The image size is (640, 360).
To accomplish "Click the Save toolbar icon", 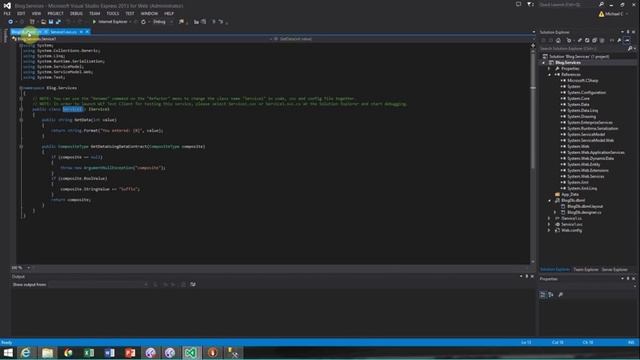I will pos(51,22).
